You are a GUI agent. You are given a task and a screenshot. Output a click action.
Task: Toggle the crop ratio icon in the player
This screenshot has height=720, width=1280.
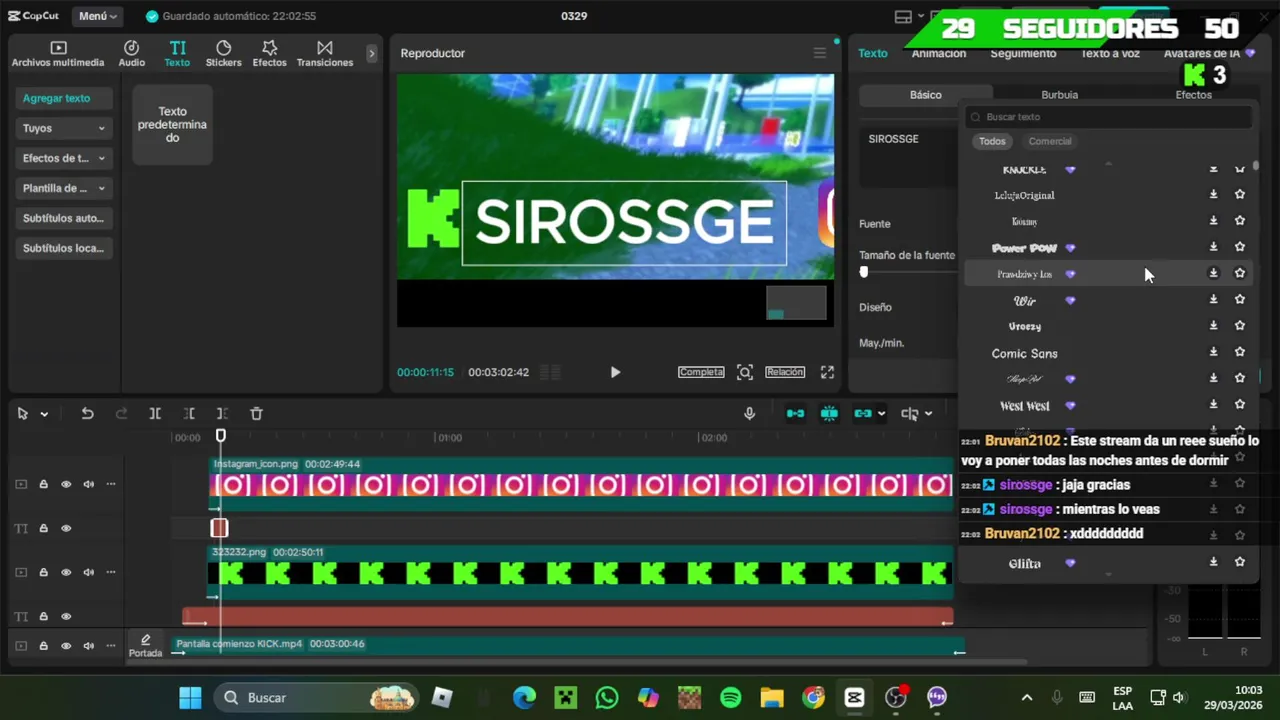[744, 372]
